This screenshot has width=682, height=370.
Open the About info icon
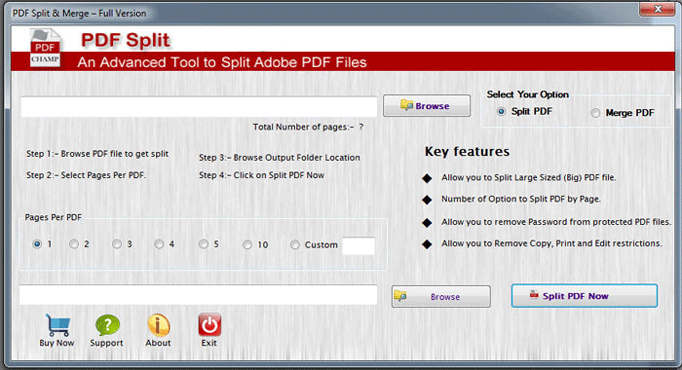coord(158,325)
